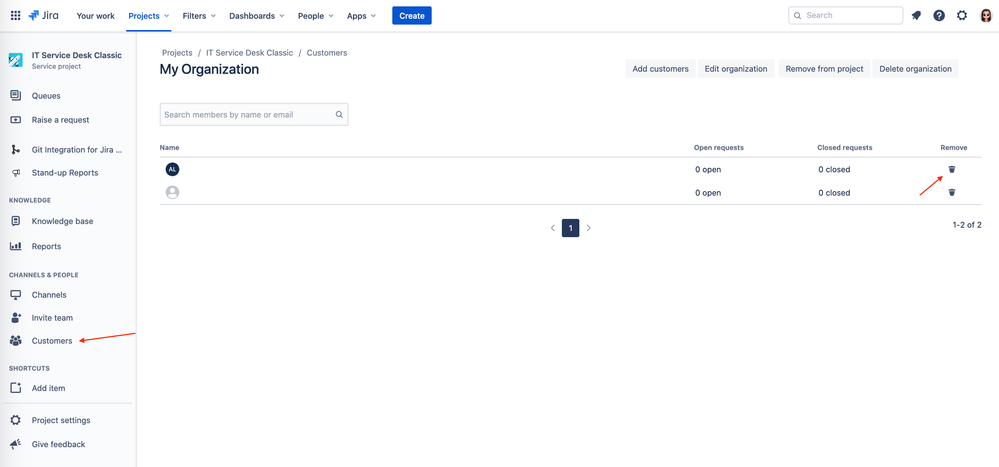The width and height of the screenshot is (999, 467).
Task: Open Give feedback in sidebar
Action: pyautogui.click(x=59, y=444)
